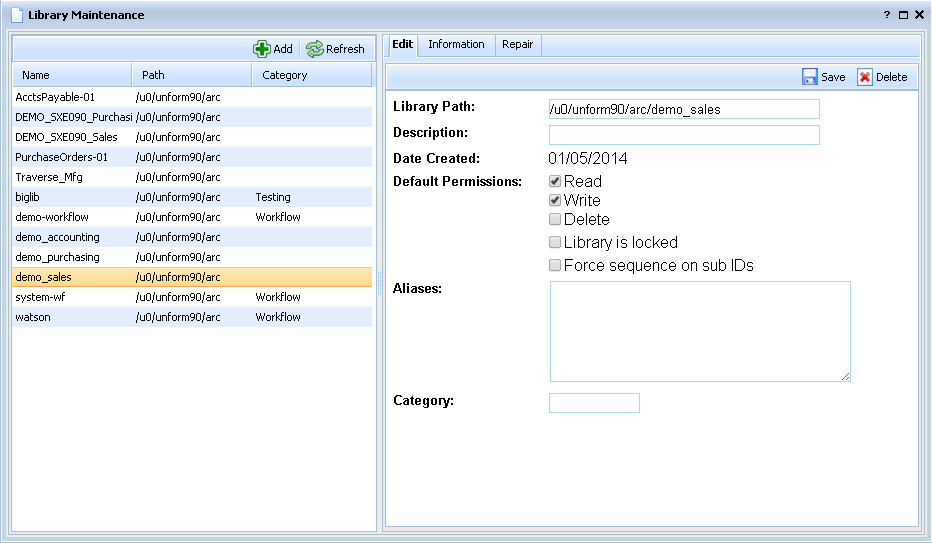The height and width of the screenshot is (543, 932).
Task: Open the Repair tab
Action: [517, 45]
